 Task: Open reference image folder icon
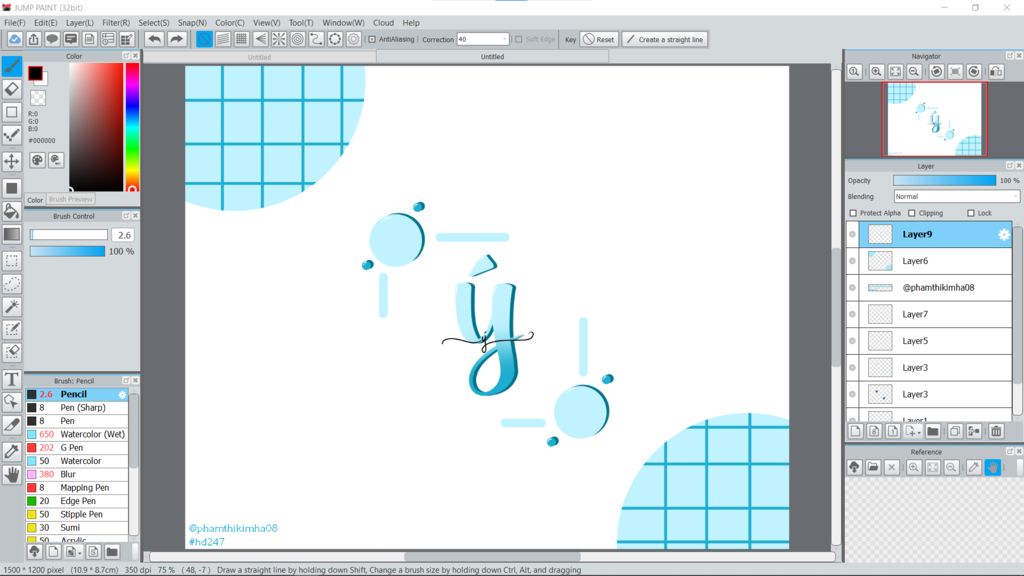tap(873, 467)
